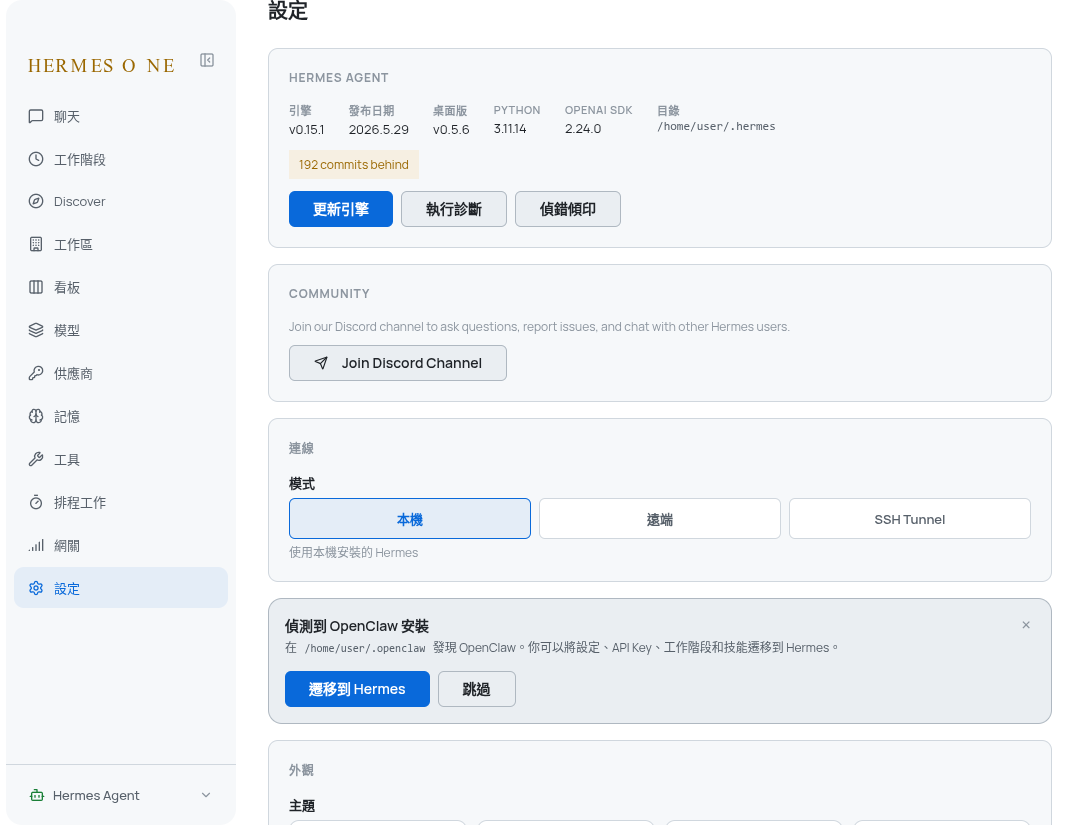Open the 聊天 page

pos(121,117)
